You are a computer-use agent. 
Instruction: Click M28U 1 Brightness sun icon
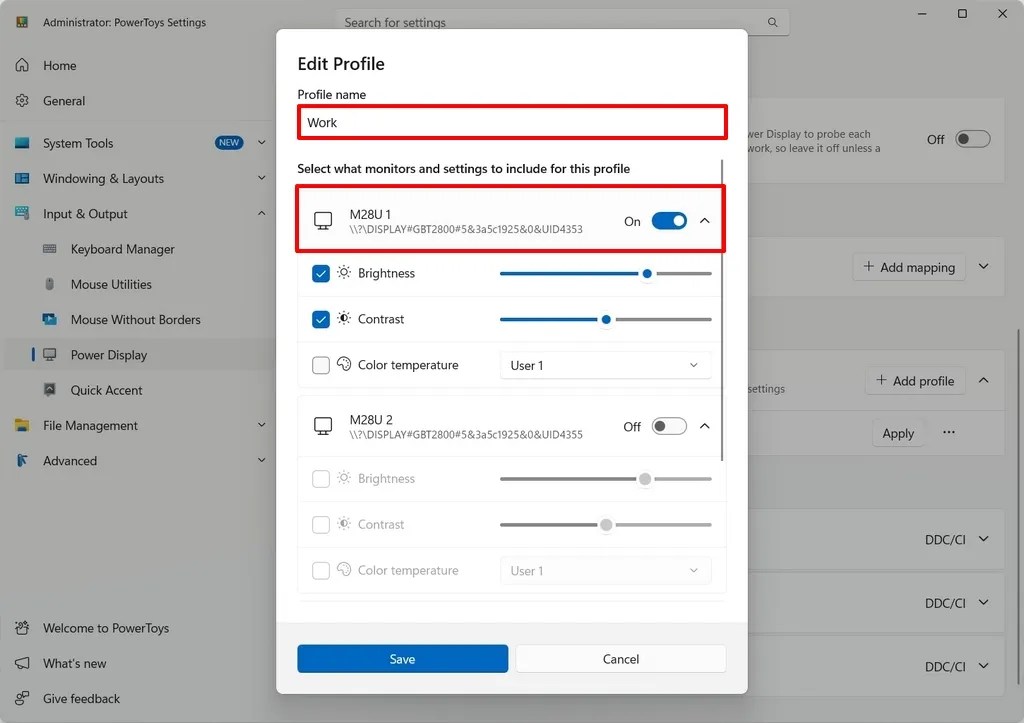pyautogui.click(x=344, y=272)
